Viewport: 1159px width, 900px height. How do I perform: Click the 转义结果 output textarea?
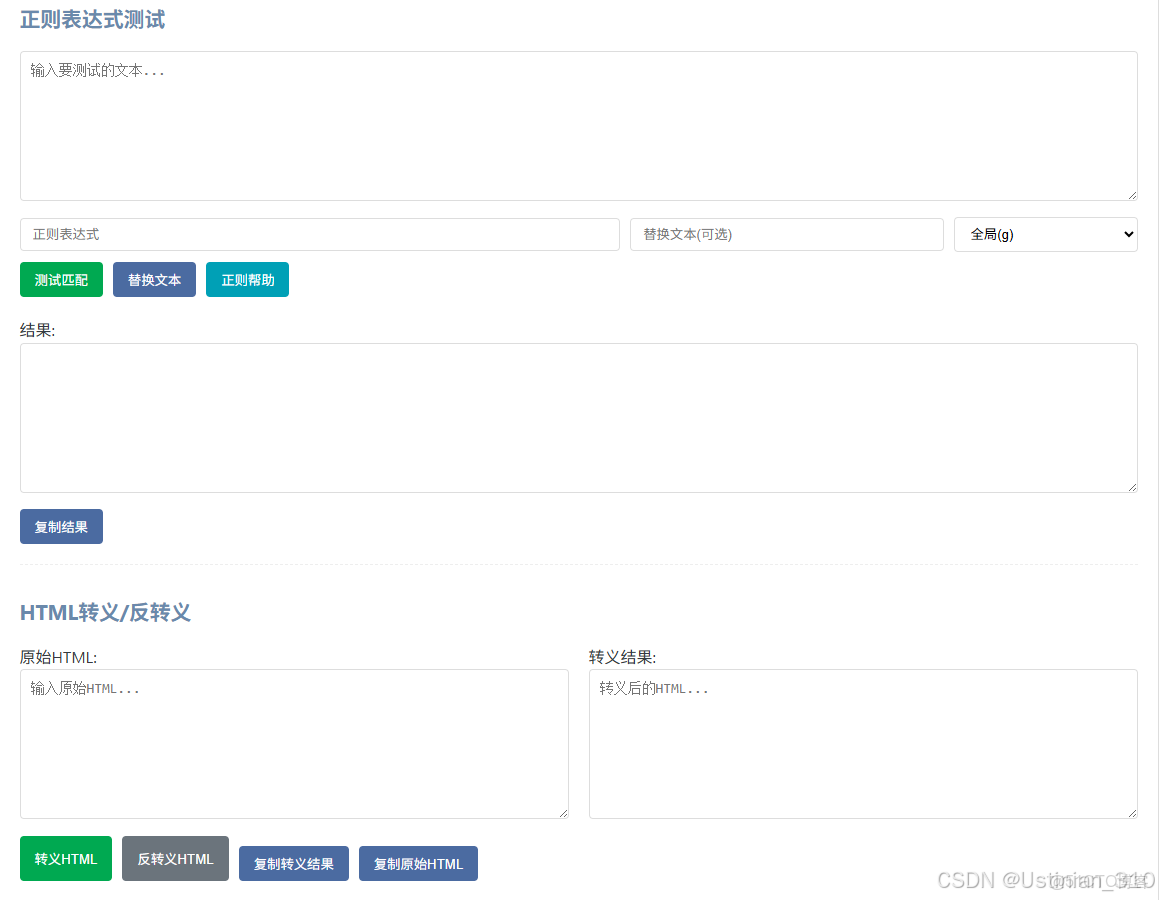point(862,743)
